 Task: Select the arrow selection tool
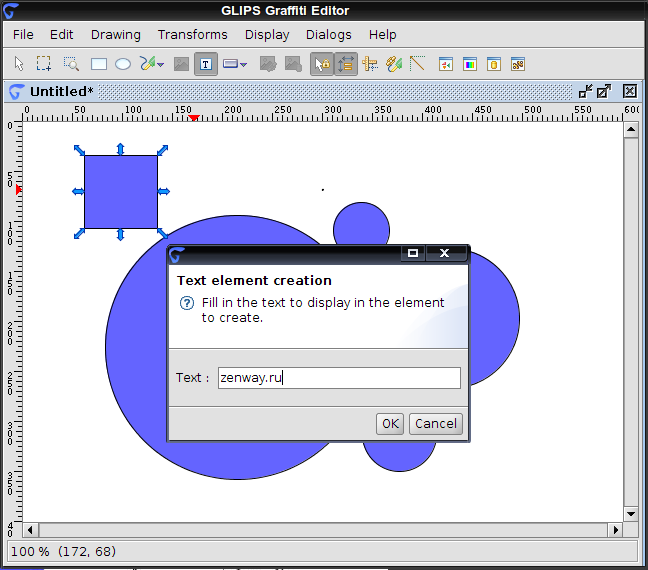coord(19,64)
